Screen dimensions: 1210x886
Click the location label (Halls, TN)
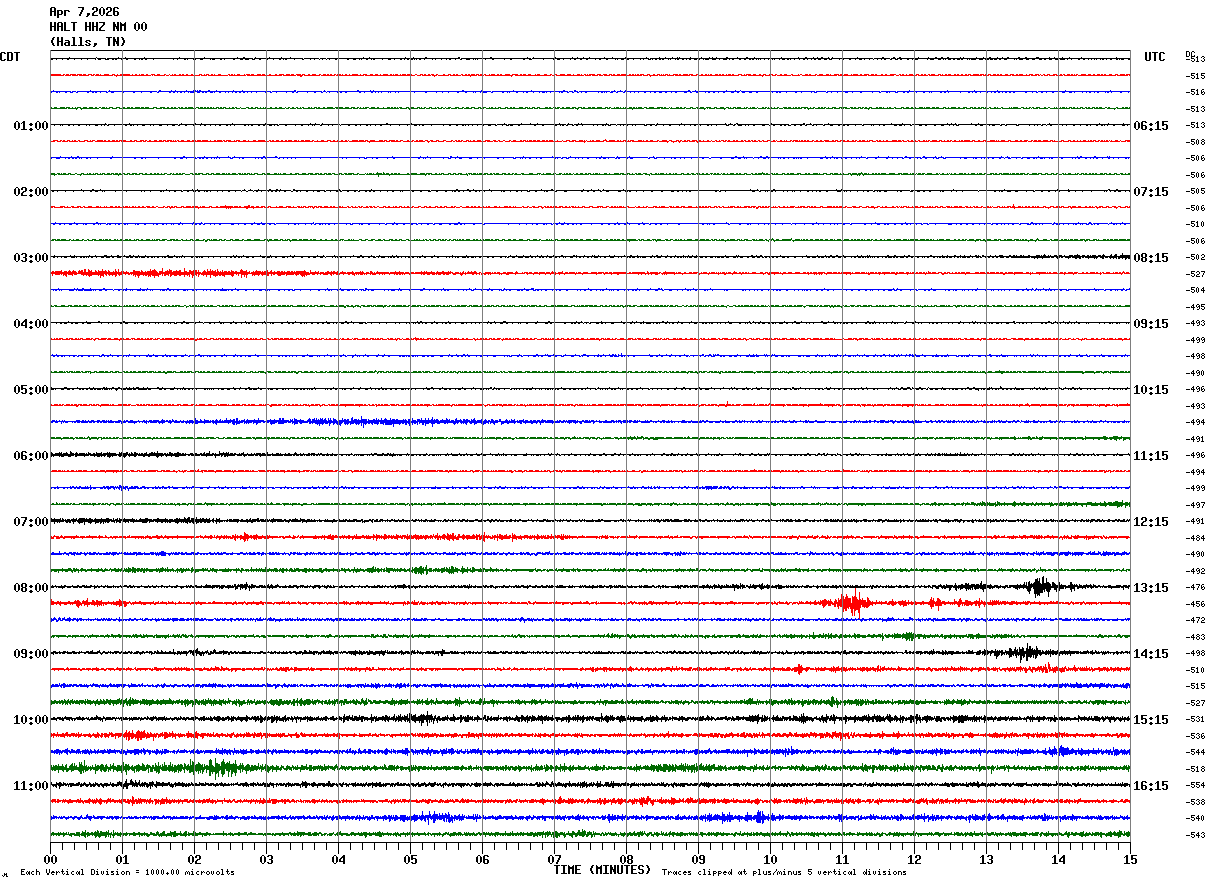tap(88, 42)
